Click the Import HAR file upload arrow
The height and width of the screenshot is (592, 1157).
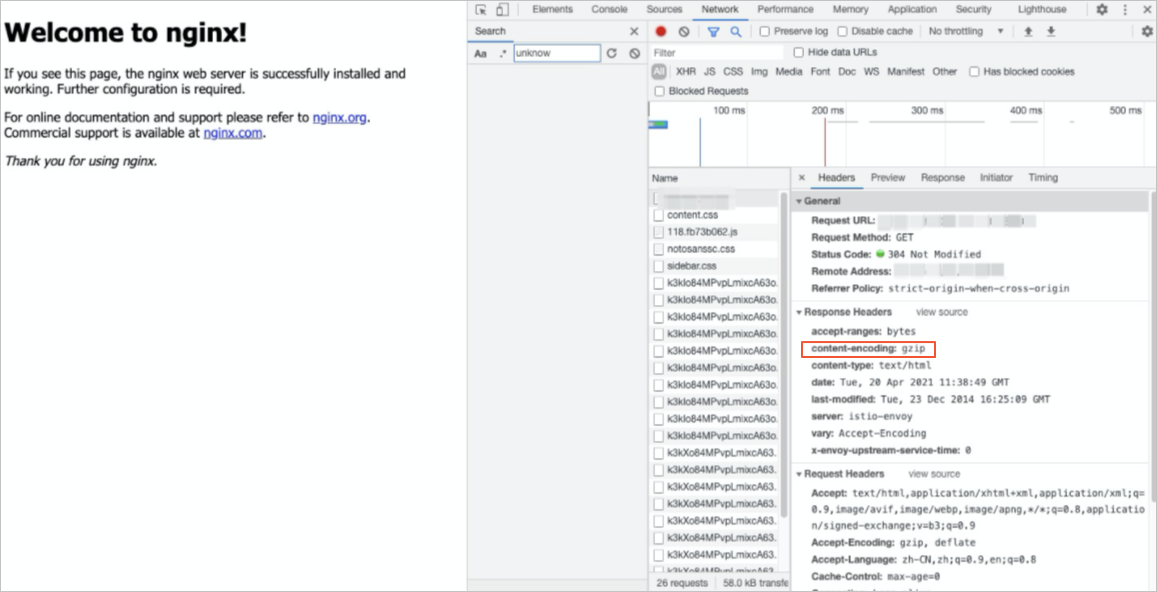[x=1028, y=31]
